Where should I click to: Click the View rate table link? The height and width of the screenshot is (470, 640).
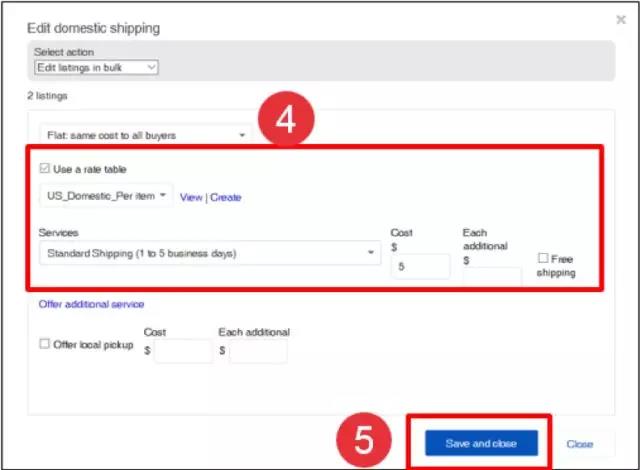coord(191,197)
